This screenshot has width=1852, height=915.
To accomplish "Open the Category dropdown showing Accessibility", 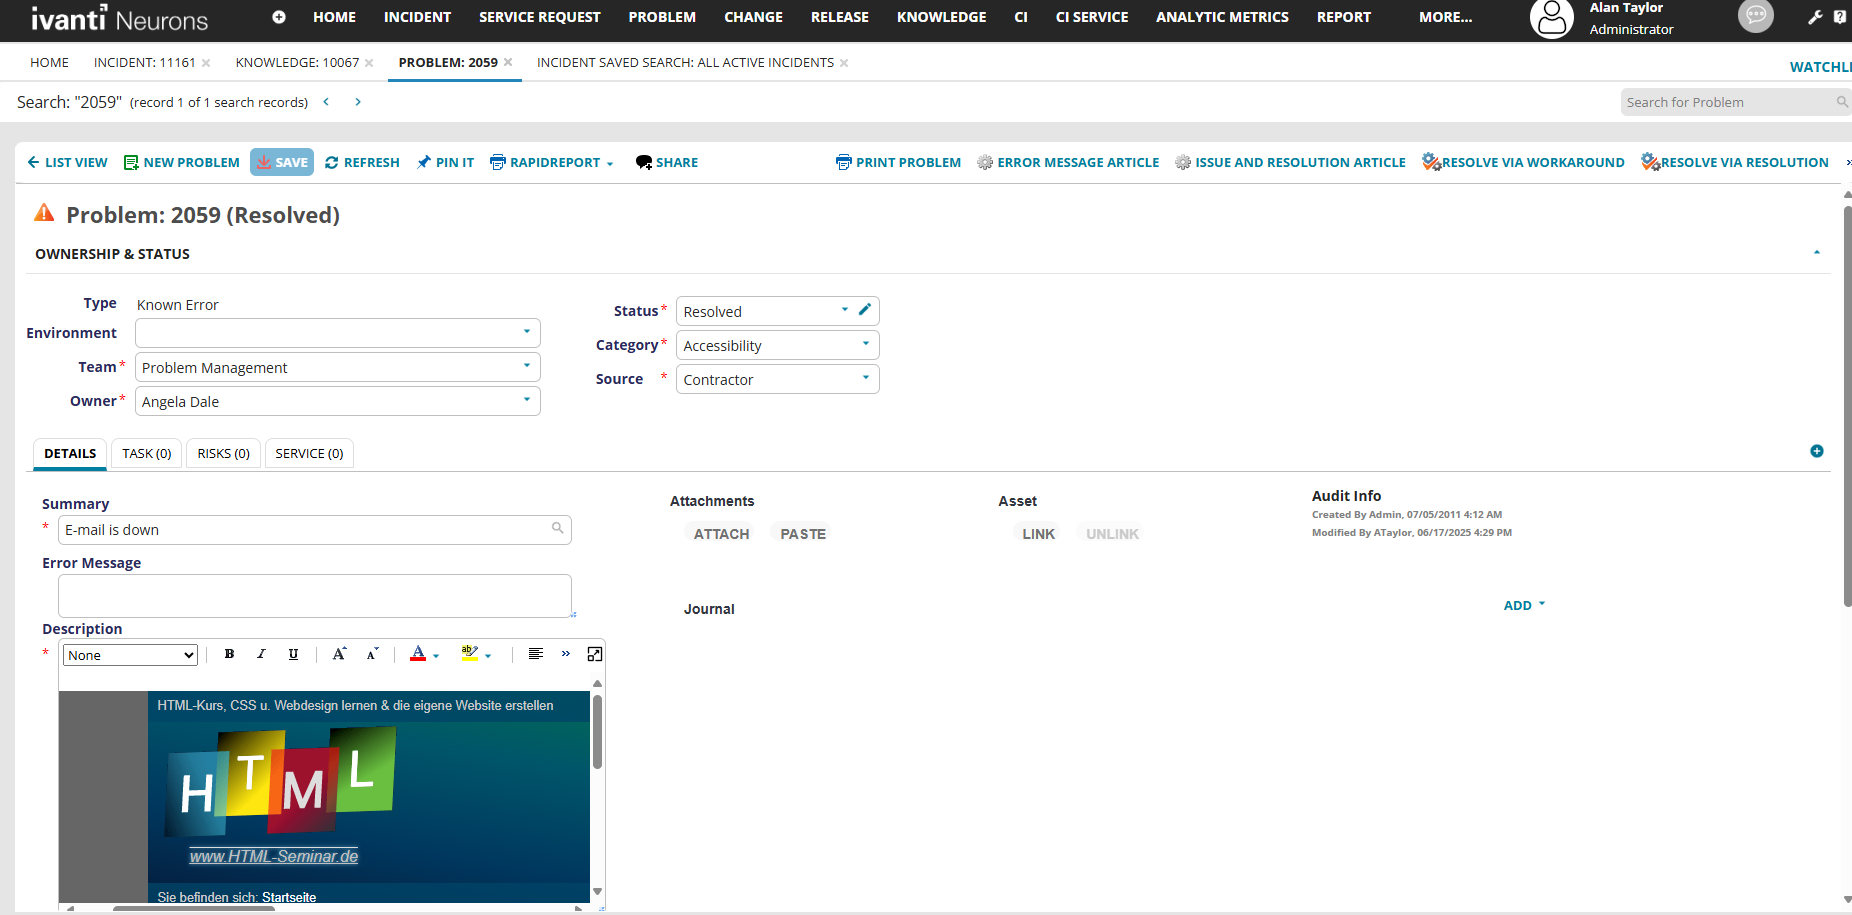I will click(x=777, y=345).
